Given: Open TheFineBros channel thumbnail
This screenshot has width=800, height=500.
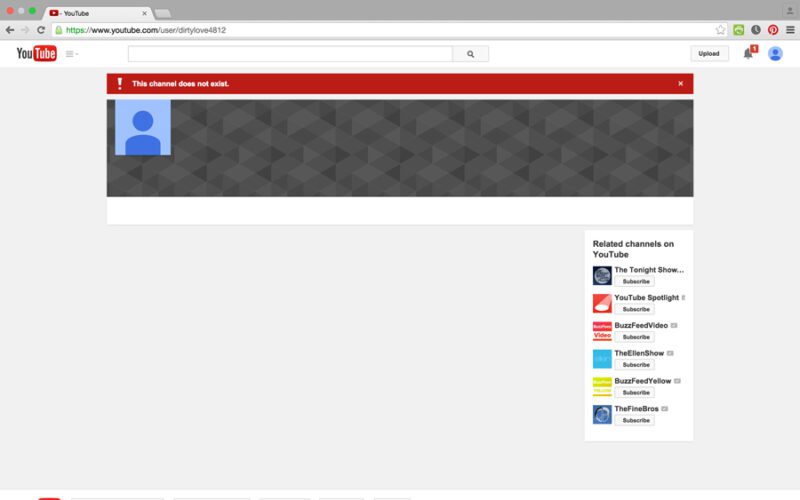Looking at the screenshot, I should tap(602, 414).
